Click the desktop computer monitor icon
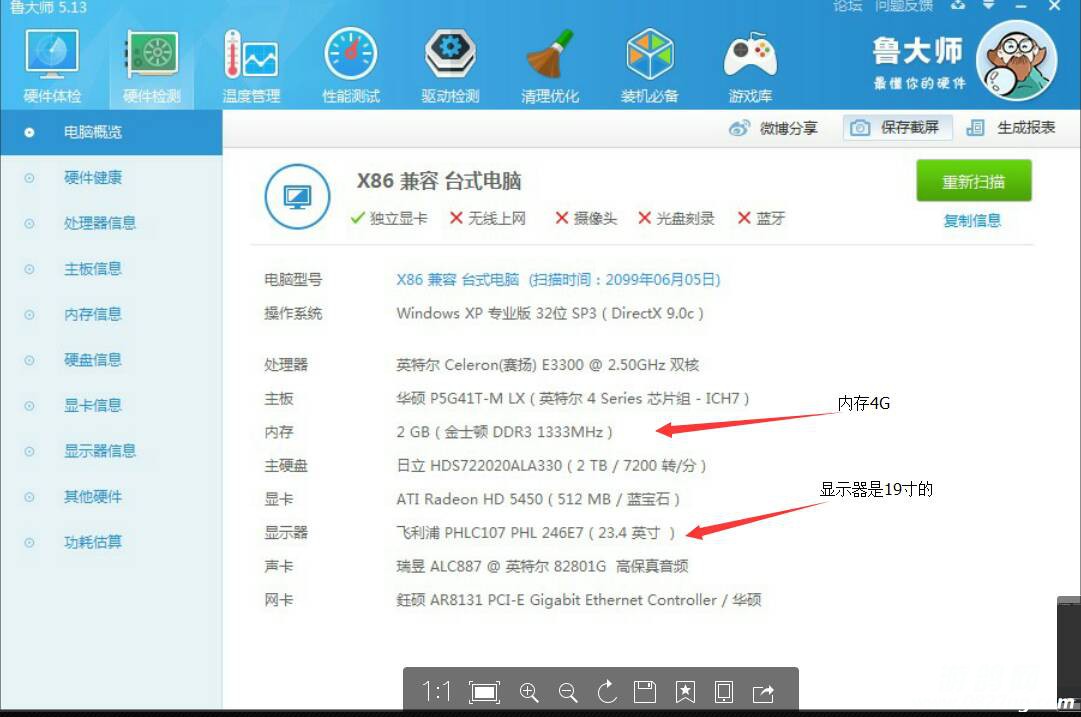This screenshot has width=1081, height=717. point(297,196)
